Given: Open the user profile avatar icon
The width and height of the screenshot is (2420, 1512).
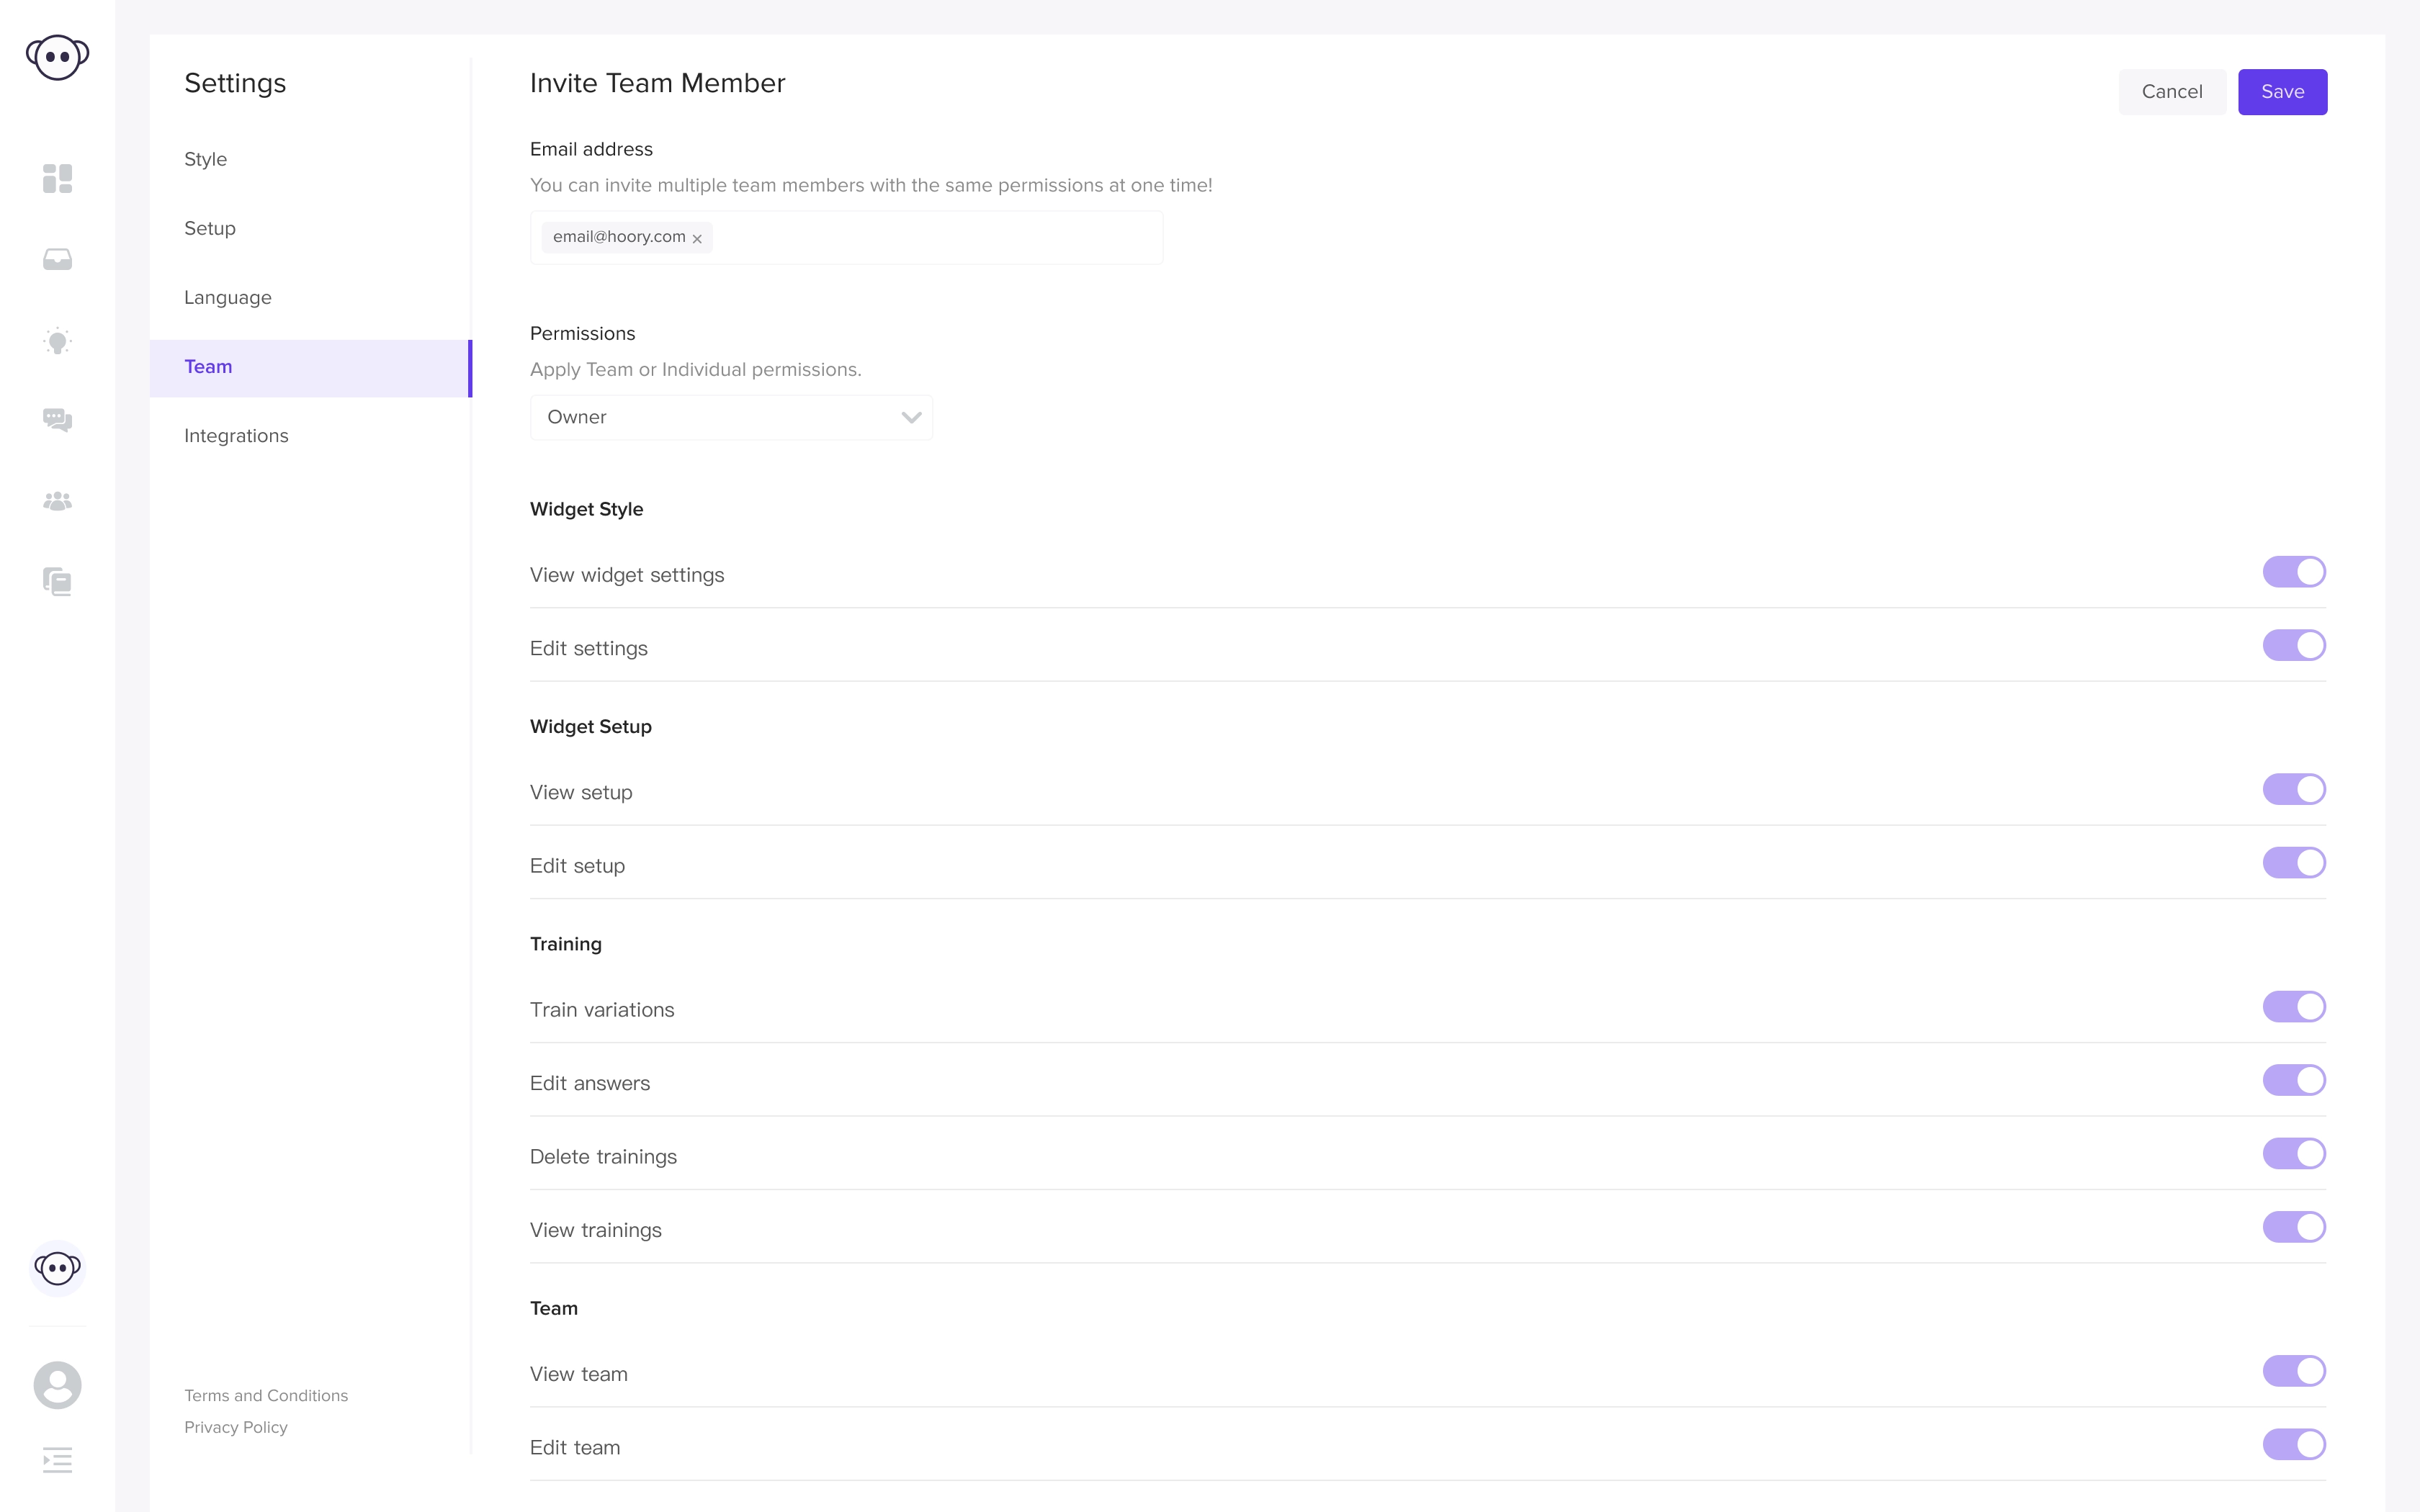Looking at the screenshot, I should 57,1385.
